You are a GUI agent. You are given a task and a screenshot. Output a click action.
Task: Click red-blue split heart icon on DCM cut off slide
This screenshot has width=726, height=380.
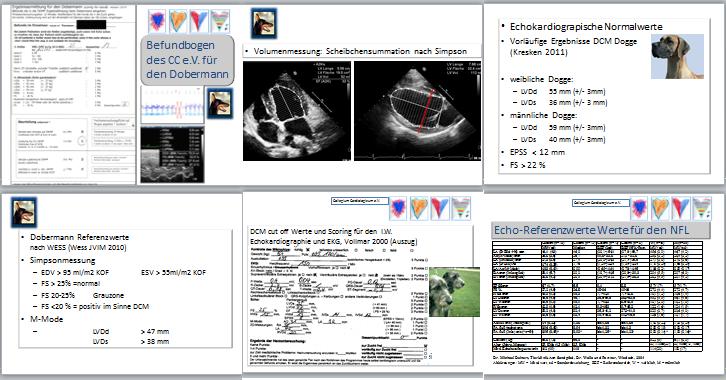coord(439,208)
